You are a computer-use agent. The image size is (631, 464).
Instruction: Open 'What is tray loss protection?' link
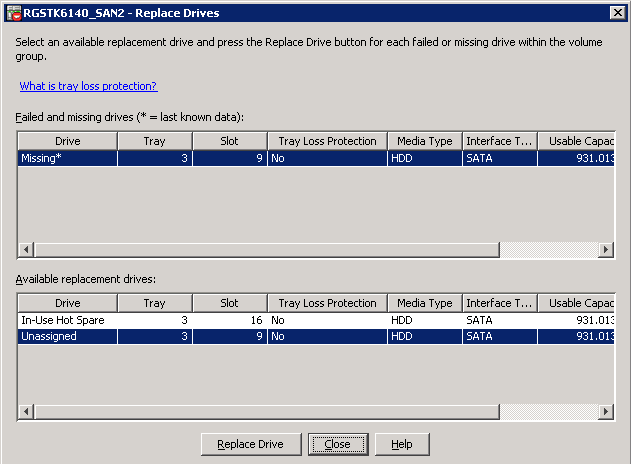pyautogui.click(x=88, y=87)
